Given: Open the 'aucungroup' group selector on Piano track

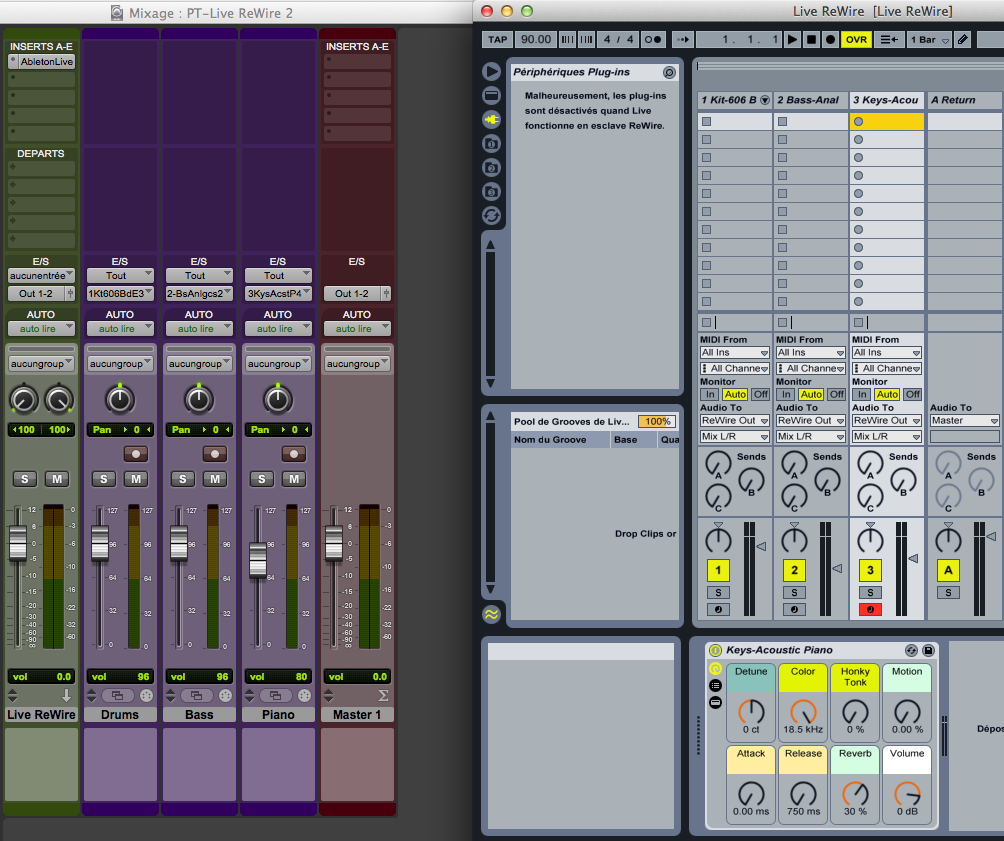Looking at the screenshot, I should [278, 364].
